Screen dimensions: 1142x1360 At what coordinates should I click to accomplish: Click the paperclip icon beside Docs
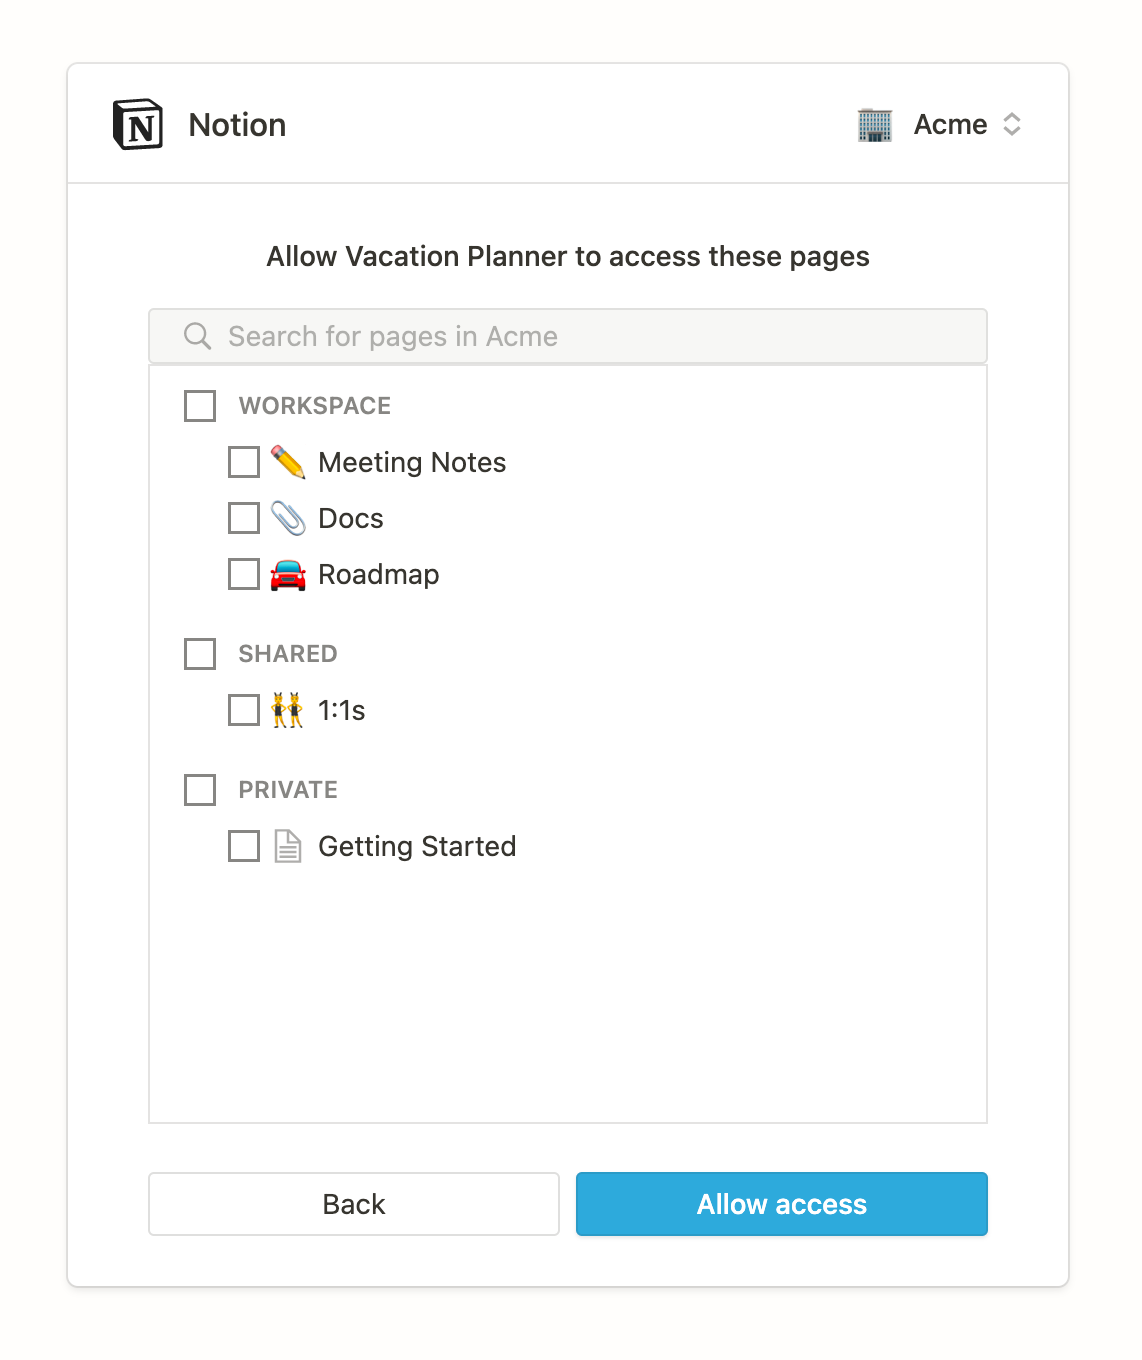(288, 518)
